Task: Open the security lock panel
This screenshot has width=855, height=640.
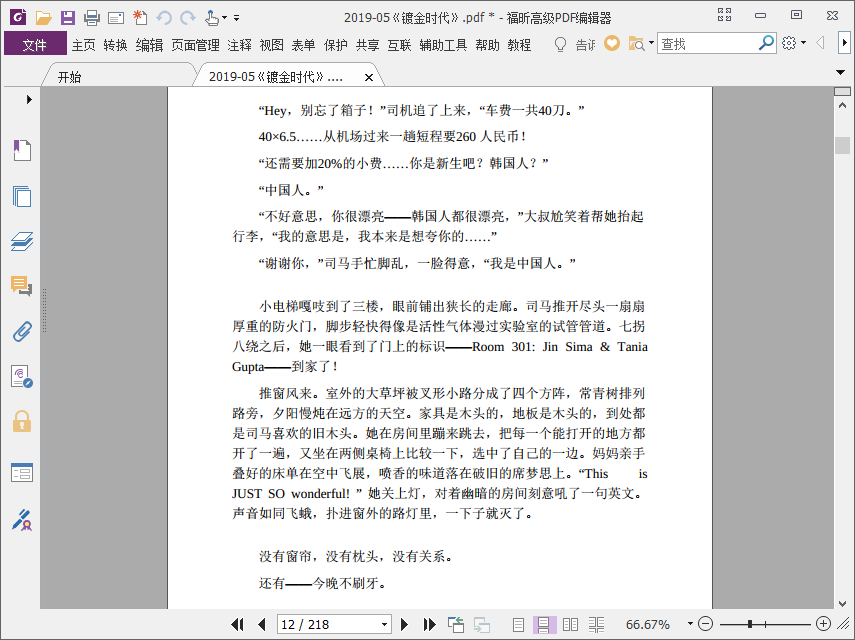Action: pyautogui.click(x=22, y=421)
